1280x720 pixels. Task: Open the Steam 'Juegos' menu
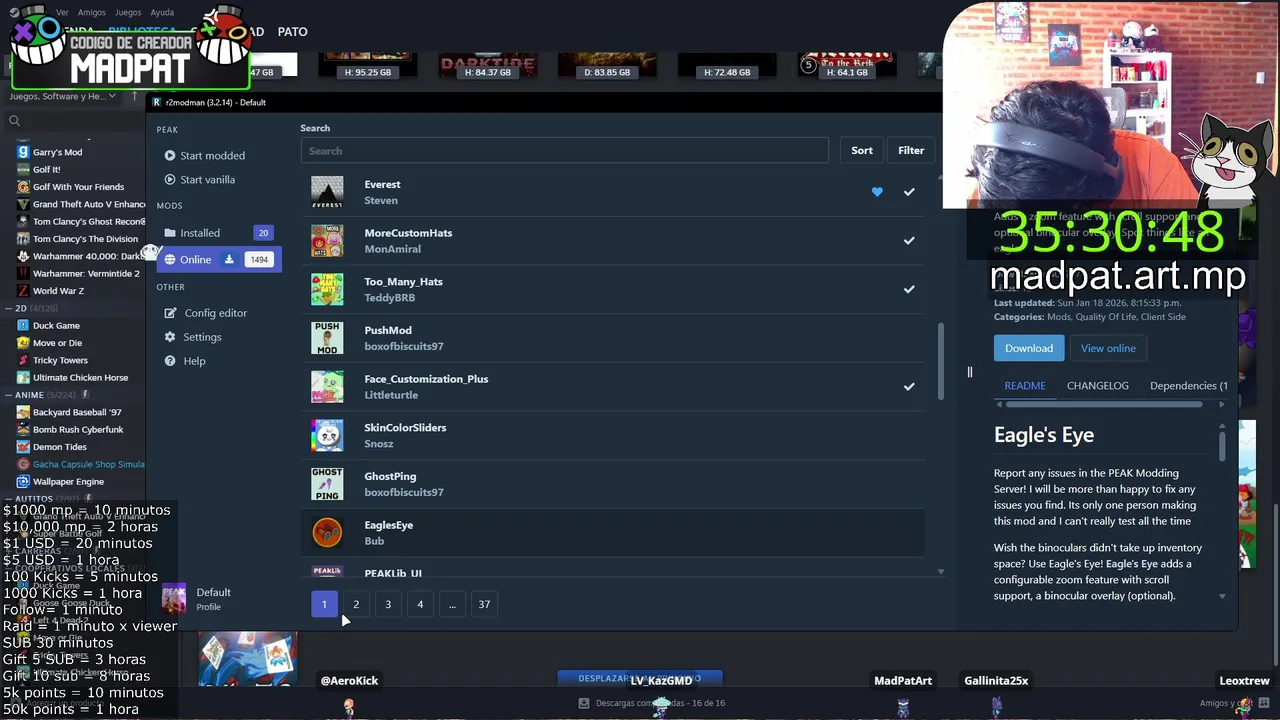127,13
